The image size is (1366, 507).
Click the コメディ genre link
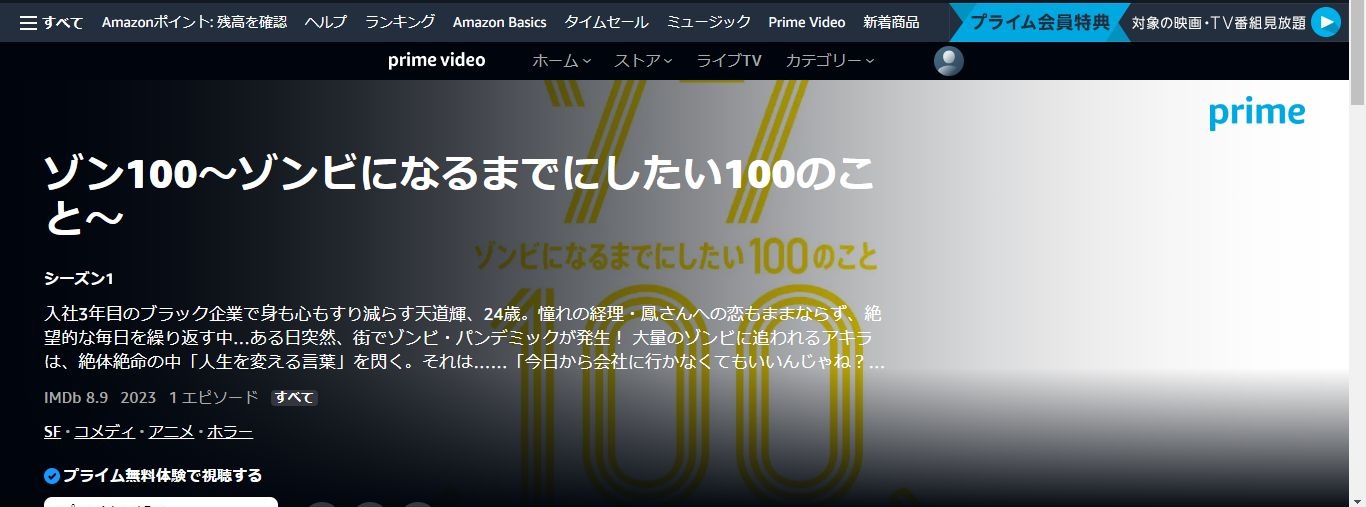(105, 432)
